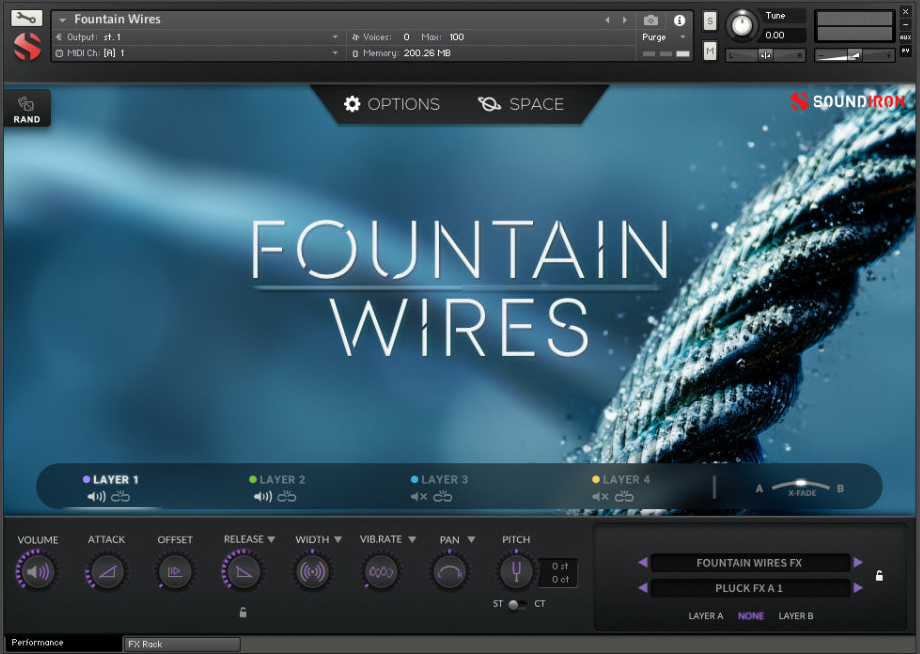Viewport: 920px width, 654px height.
Task: Open the Vib.Rate dropdown arrow
Action: [412, 539]
